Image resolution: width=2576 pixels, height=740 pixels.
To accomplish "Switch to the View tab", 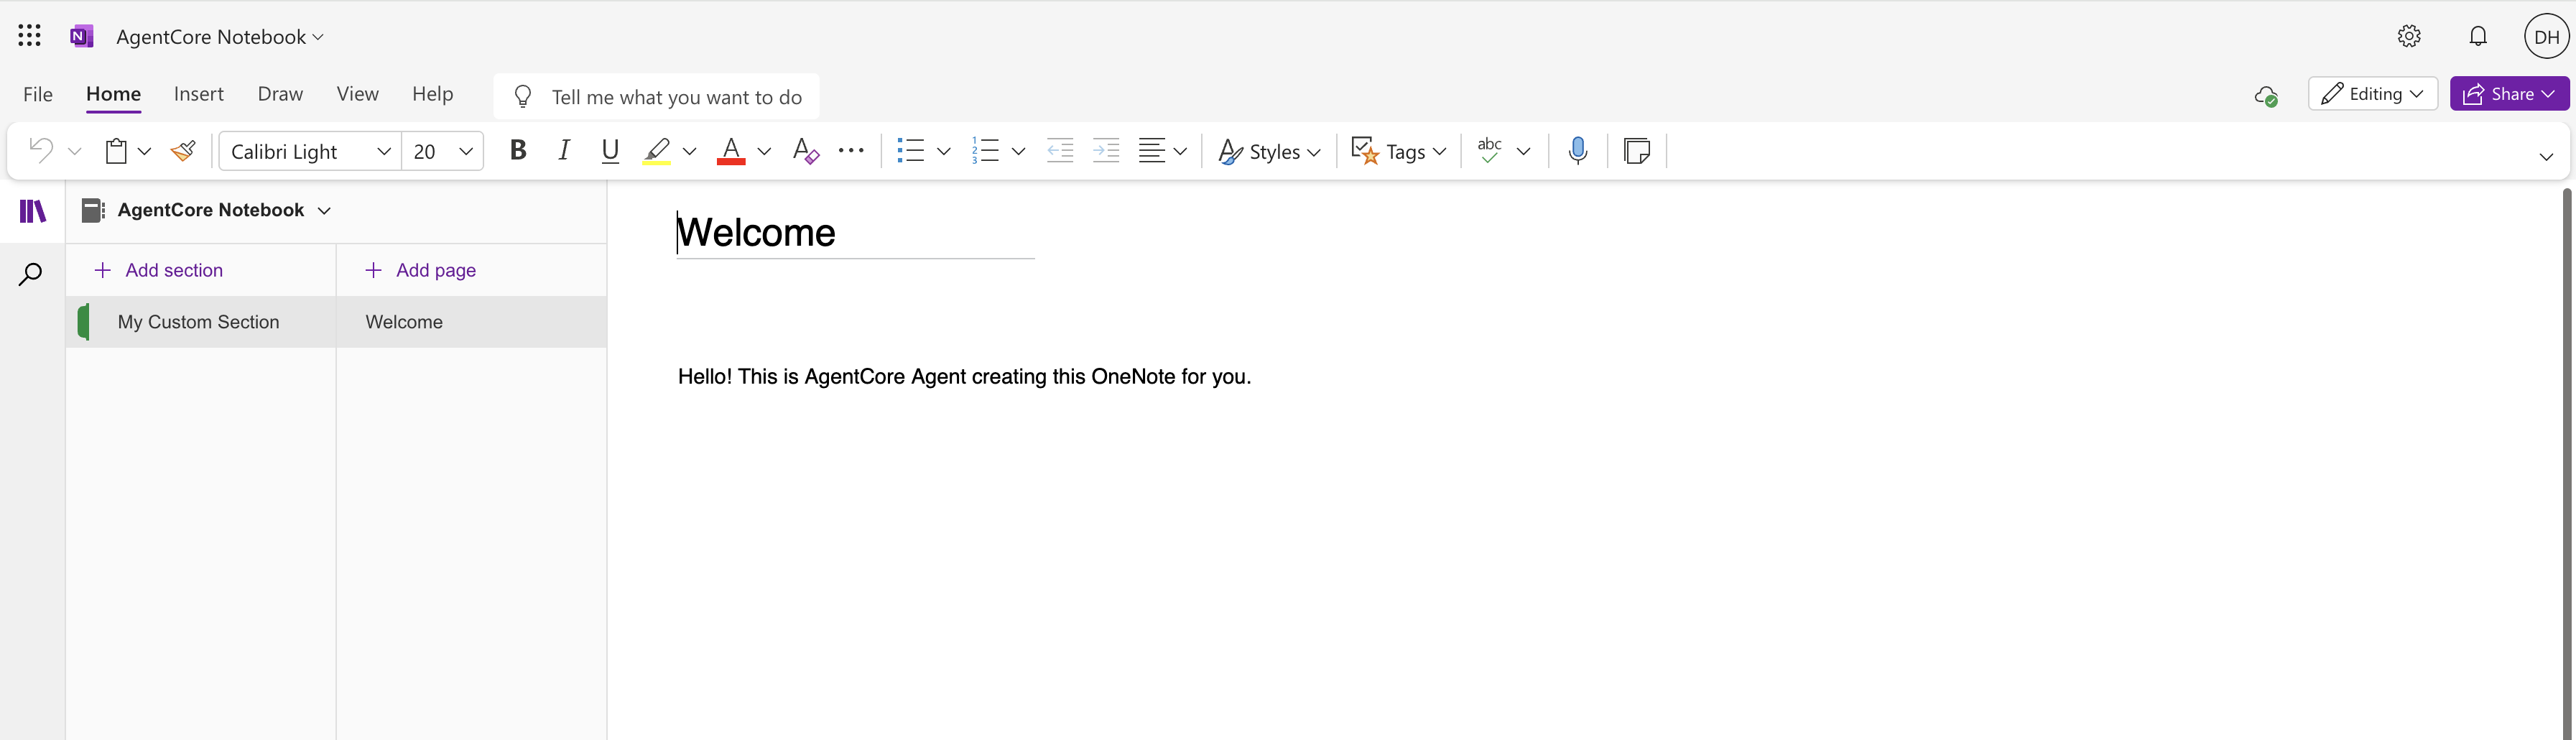I will pyautogui.click(x=357, y=94).
